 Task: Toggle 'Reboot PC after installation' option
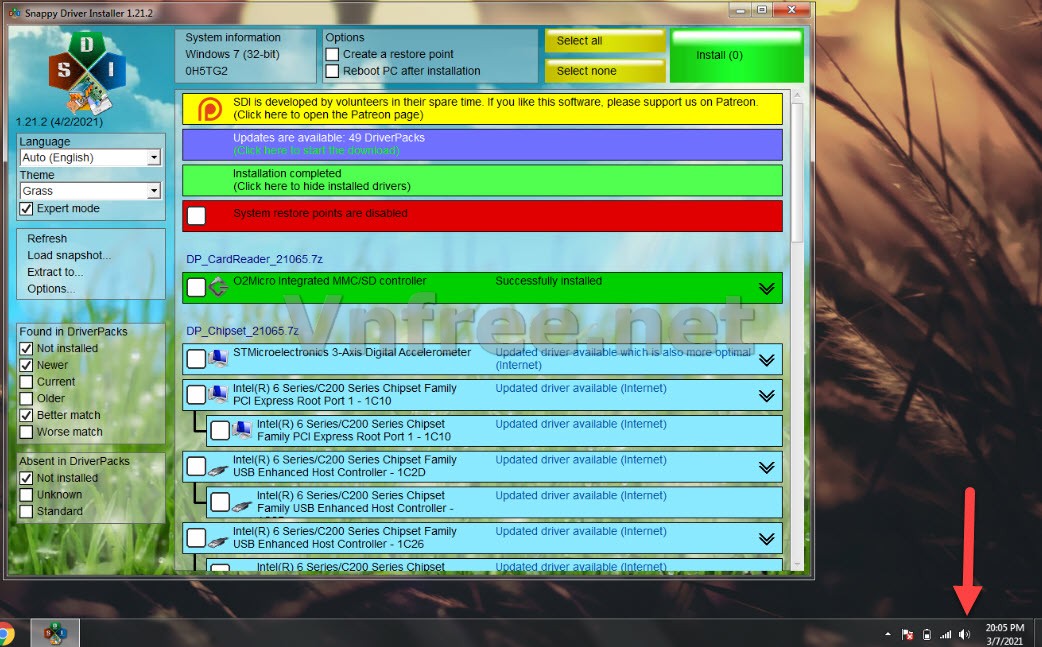(x=333, y=71)
